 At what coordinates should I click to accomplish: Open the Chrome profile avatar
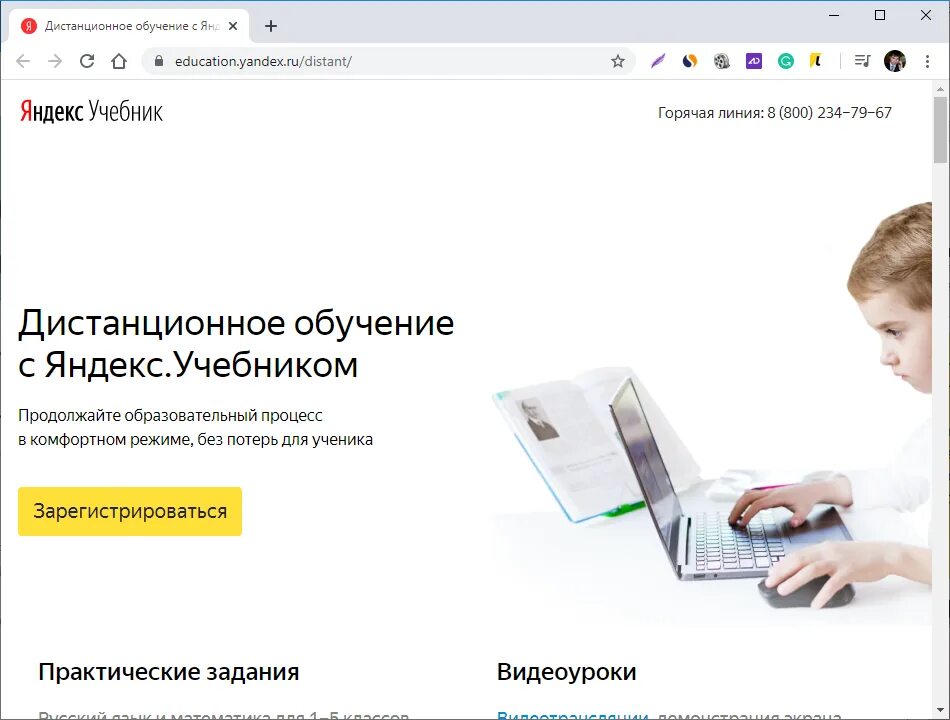pyautogui.click(x=895, y=61)
